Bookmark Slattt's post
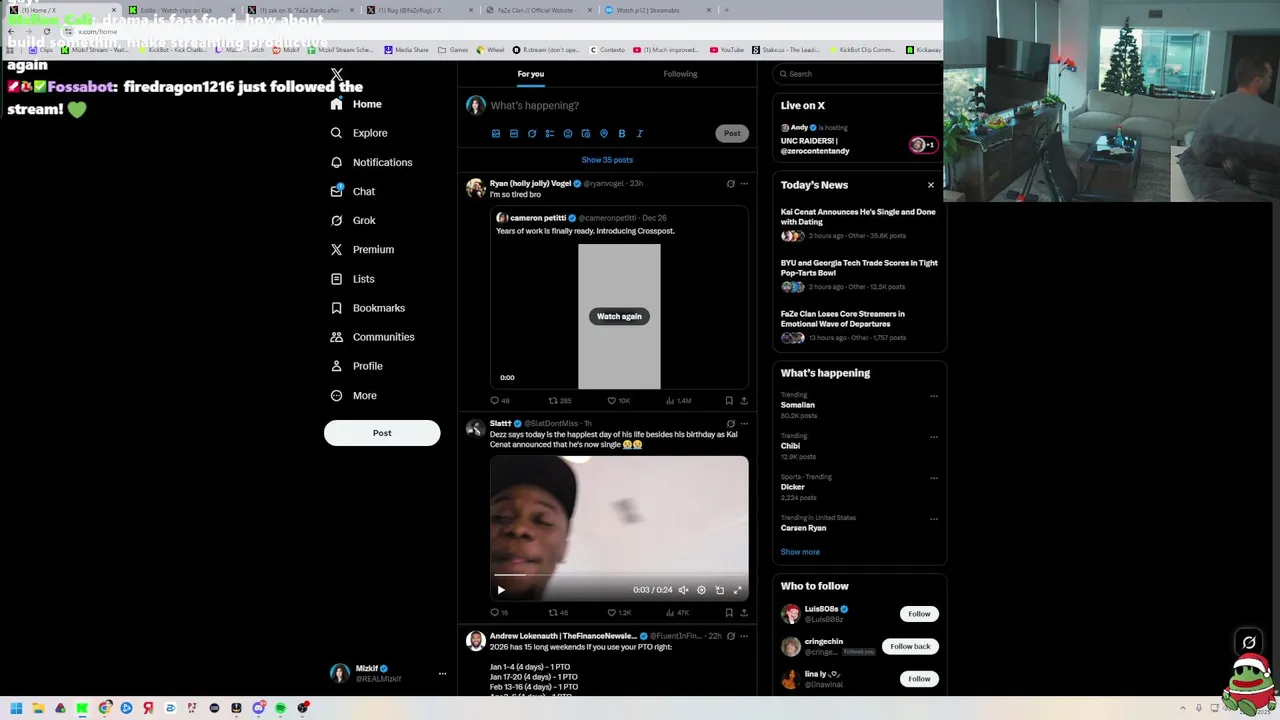 click(x=729, y=613)
